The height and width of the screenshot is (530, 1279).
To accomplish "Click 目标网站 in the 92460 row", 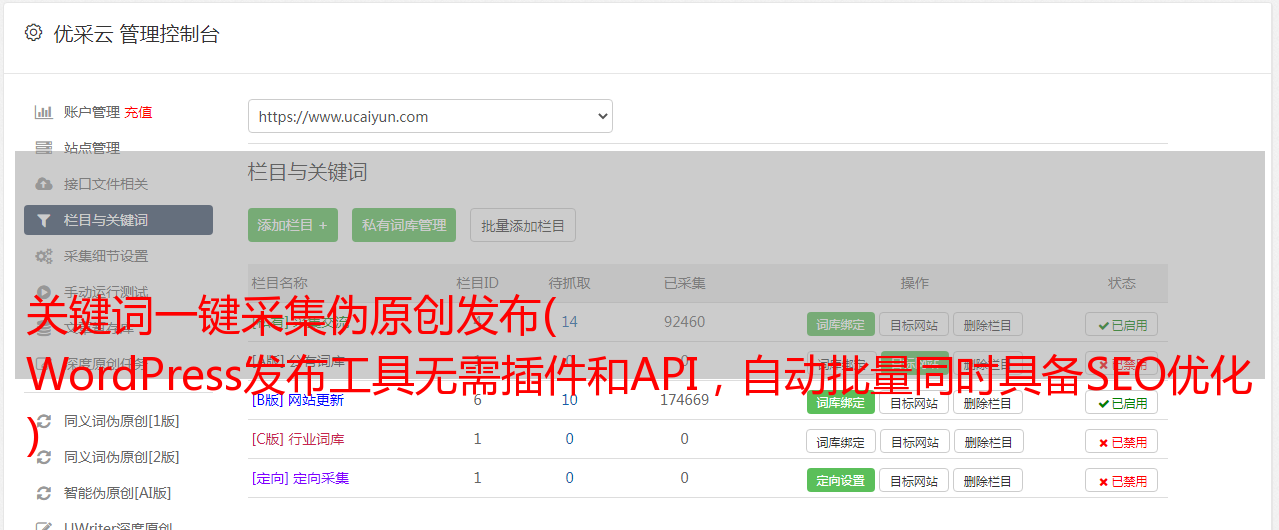I will (914, 324).
